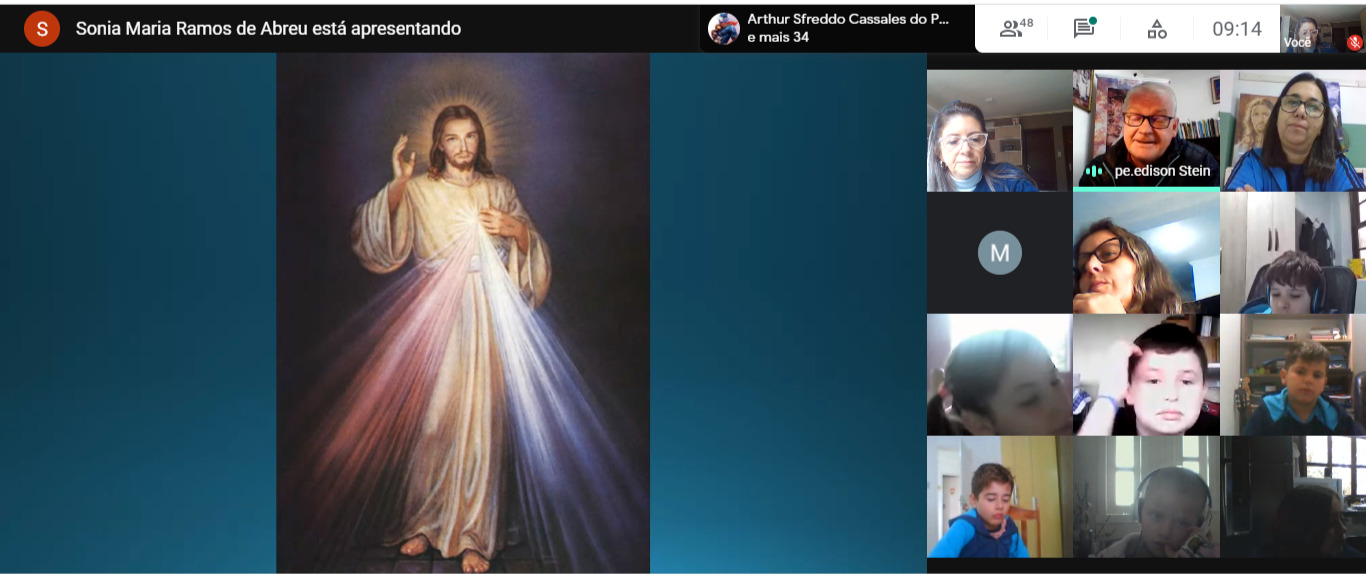This screenshot has height=574, width=1366.
Task: Click your own self-view thumbnail labeled Você
Action: [x=1322, y=28]
